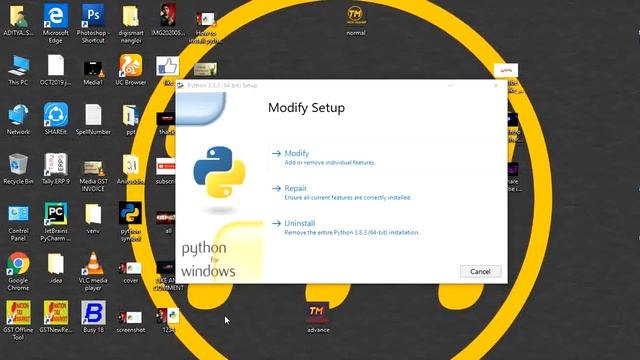The image size is (640, 360).
Task: Click the Cancel button in setup
Action: [x=480, y=271]
